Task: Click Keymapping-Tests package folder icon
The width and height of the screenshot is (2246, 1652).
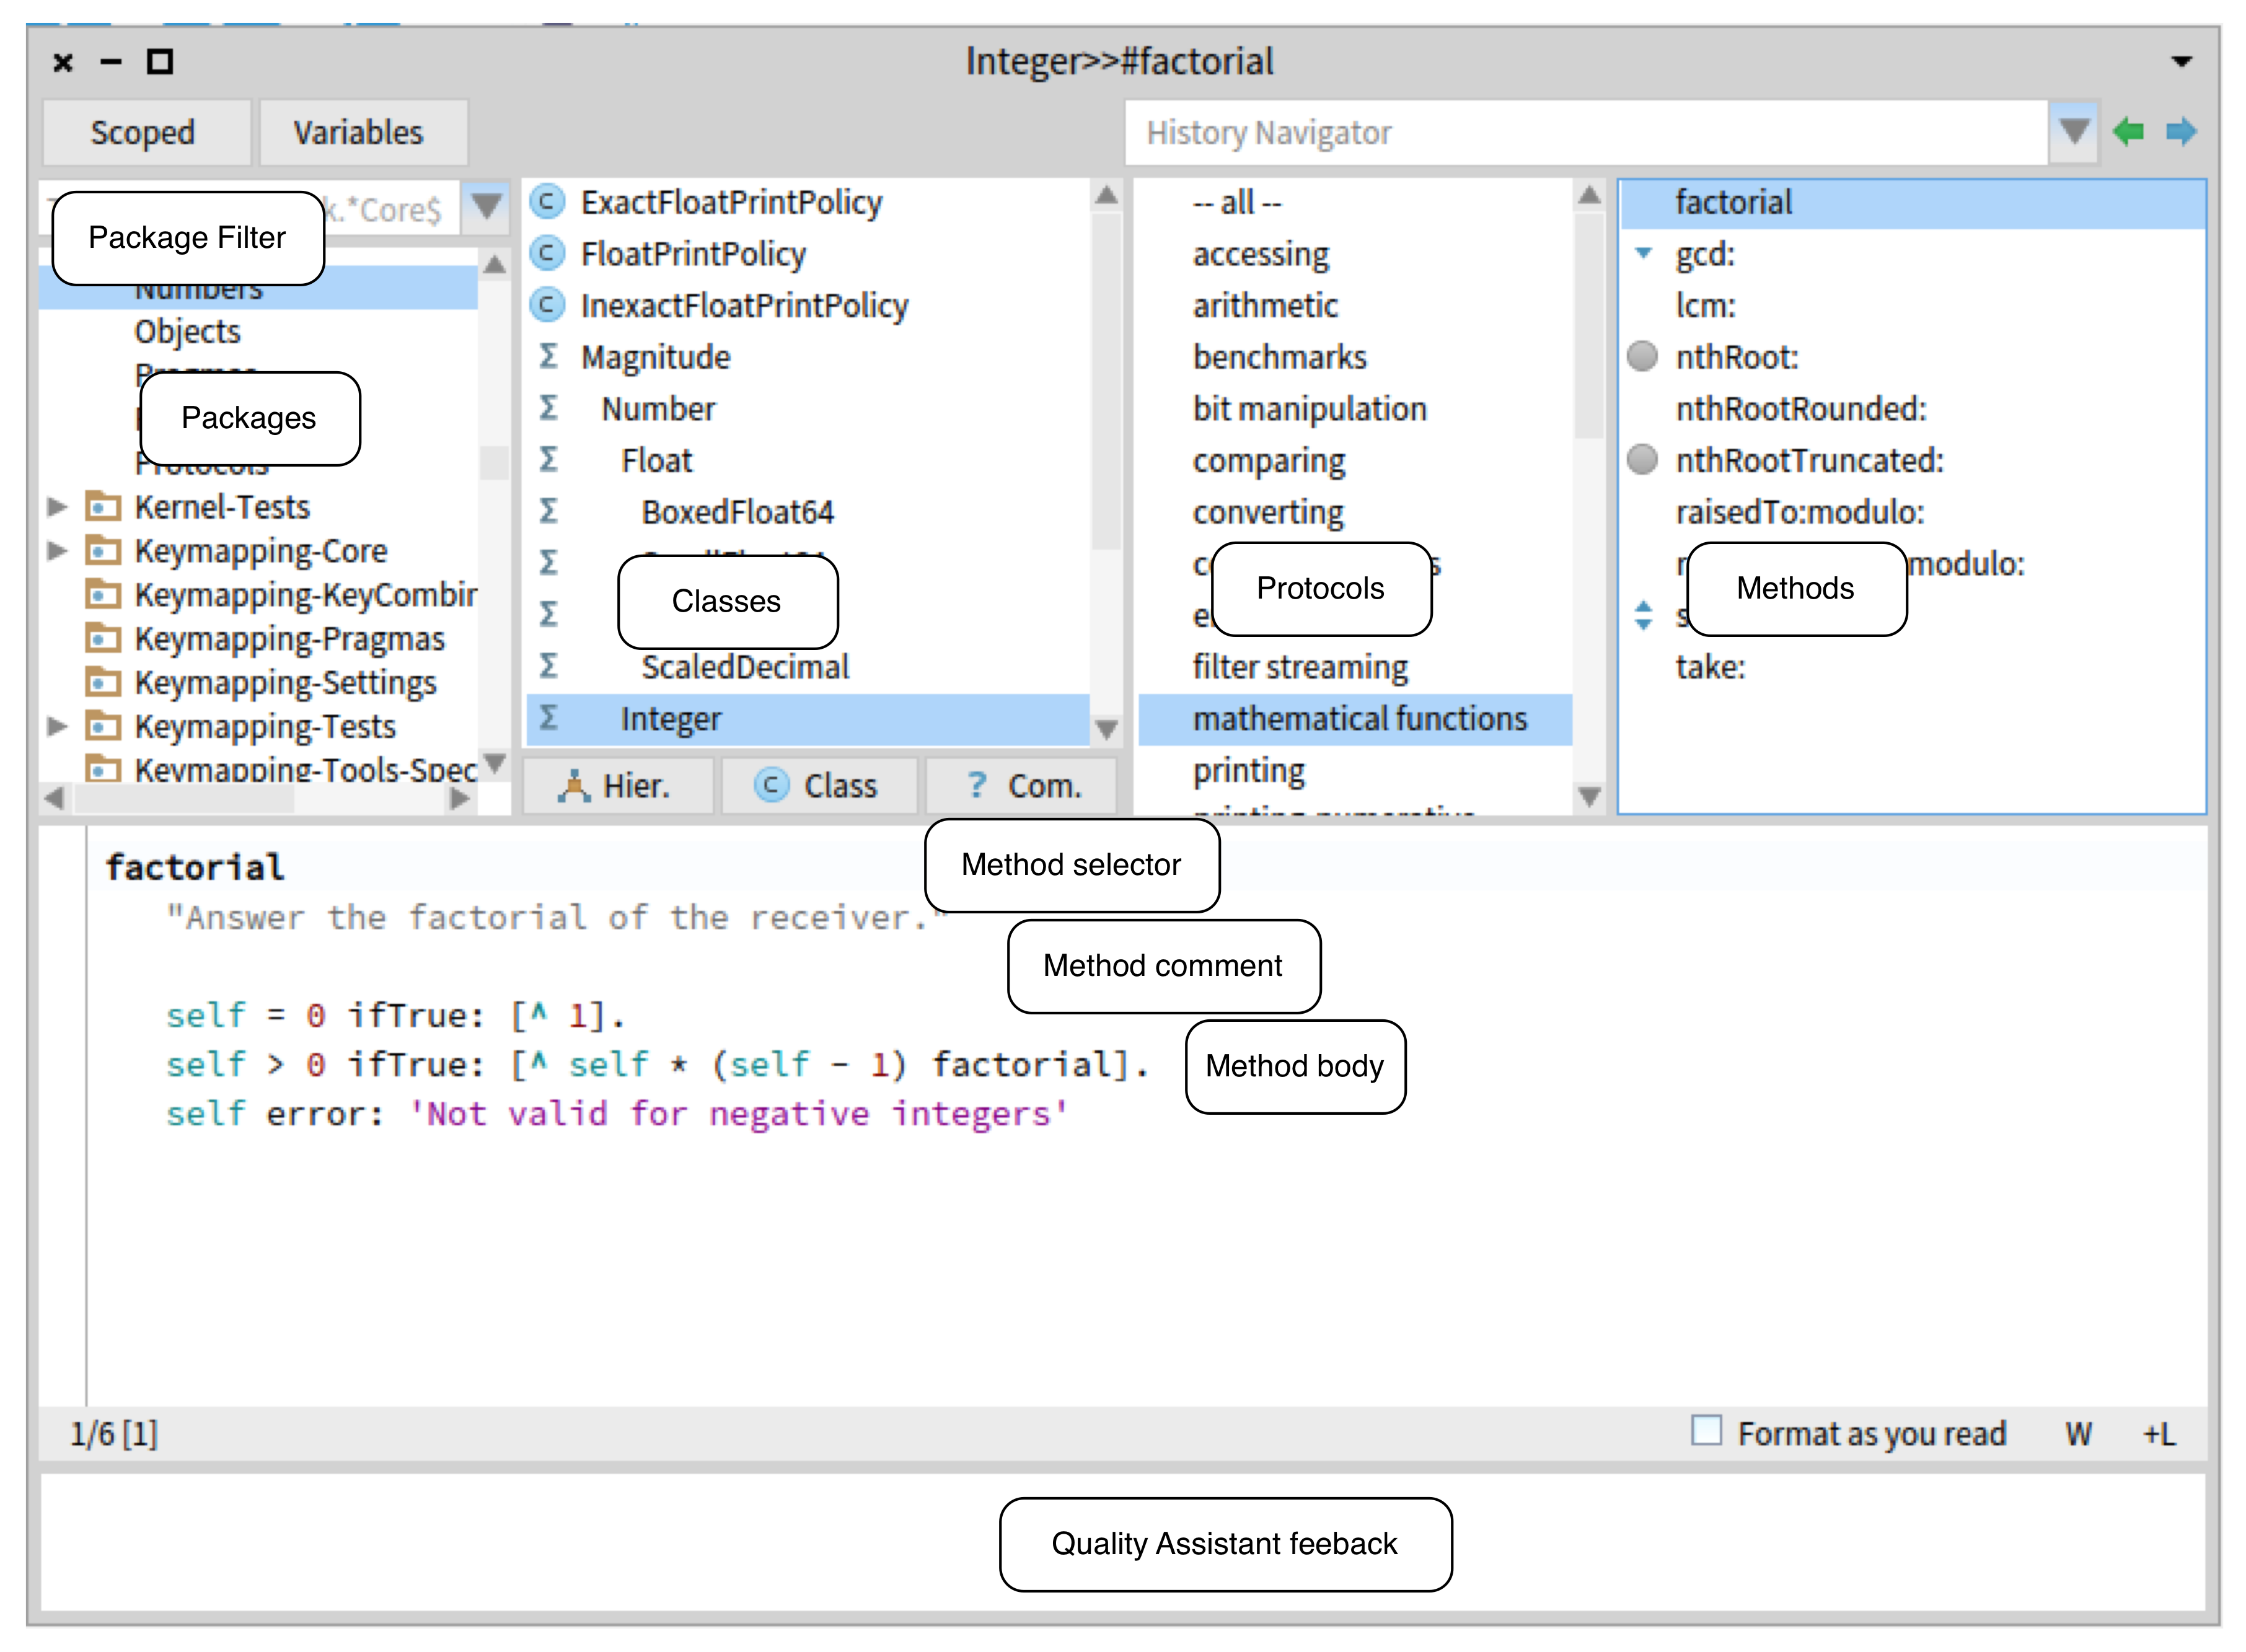Action: (x=102, y=726)
